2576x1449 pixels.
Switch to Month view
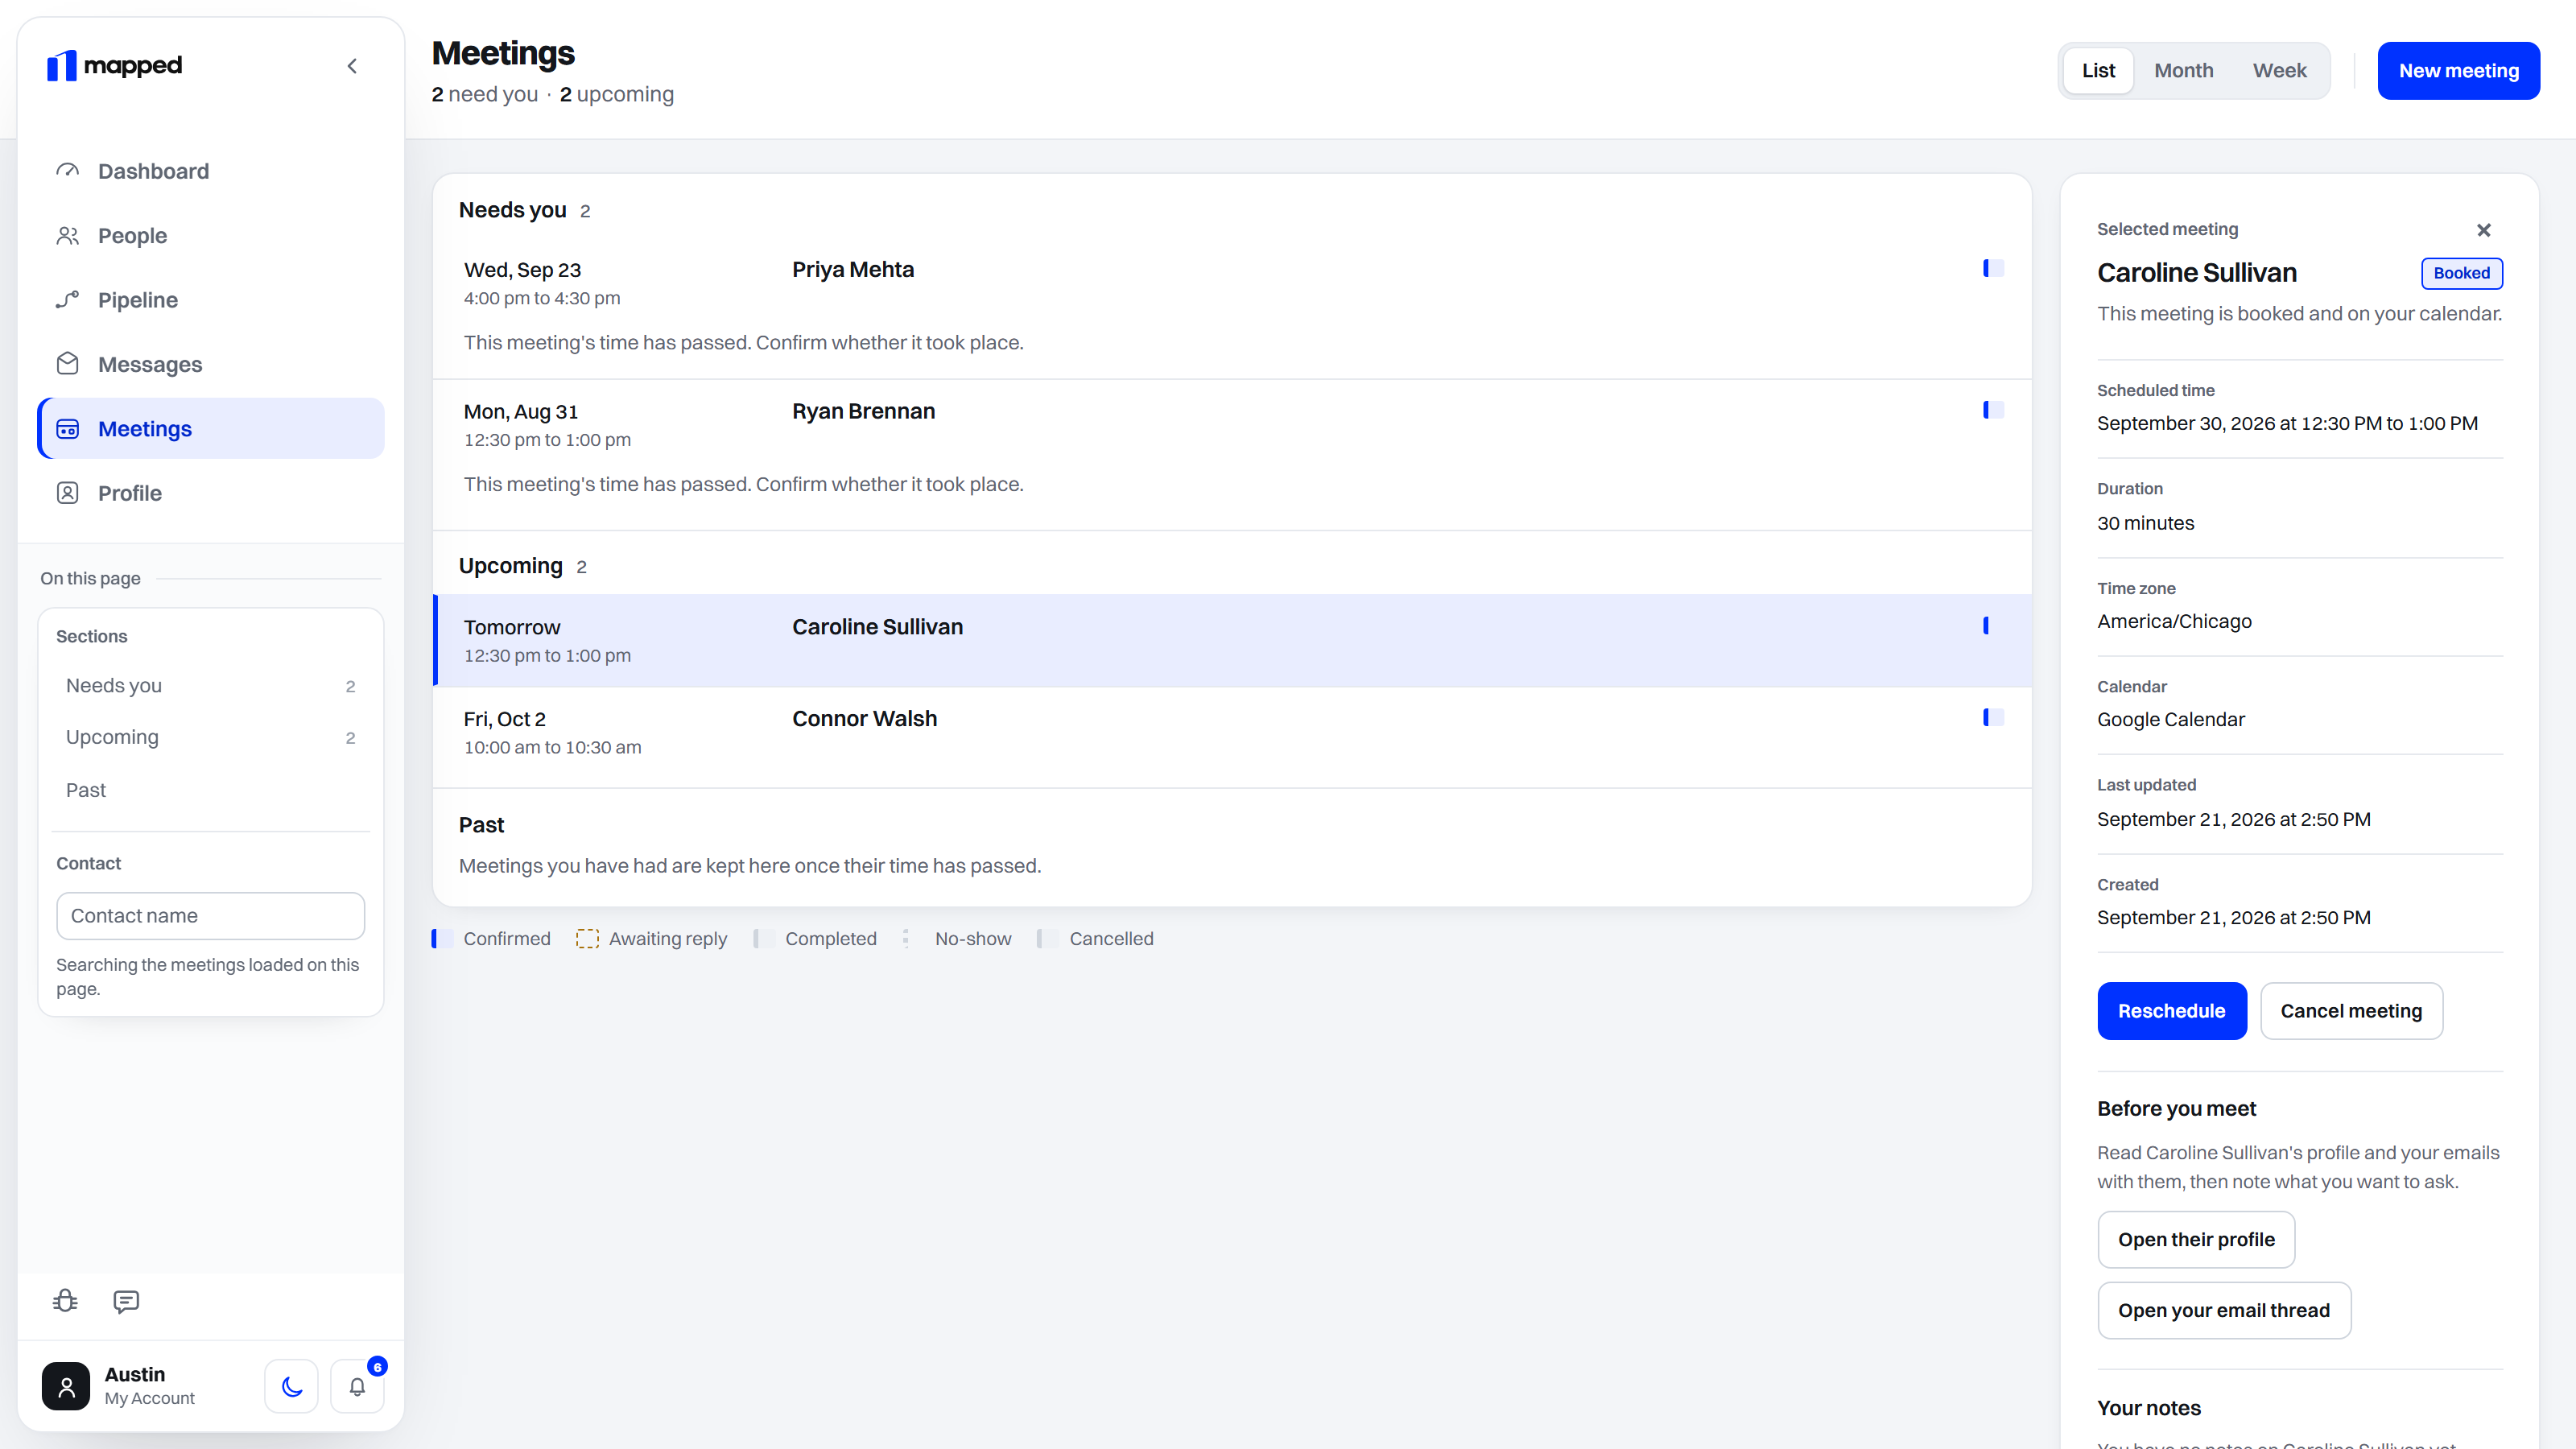point(2183,71)
